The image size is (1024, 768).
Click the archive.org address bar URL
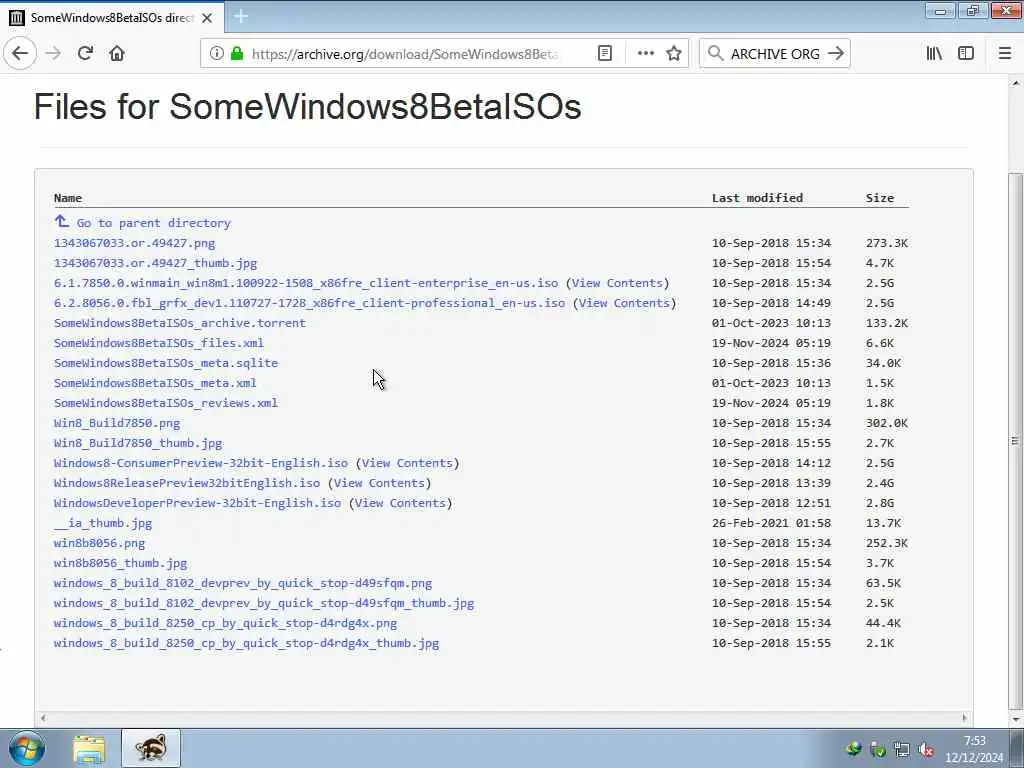click(x=405, y=54)
